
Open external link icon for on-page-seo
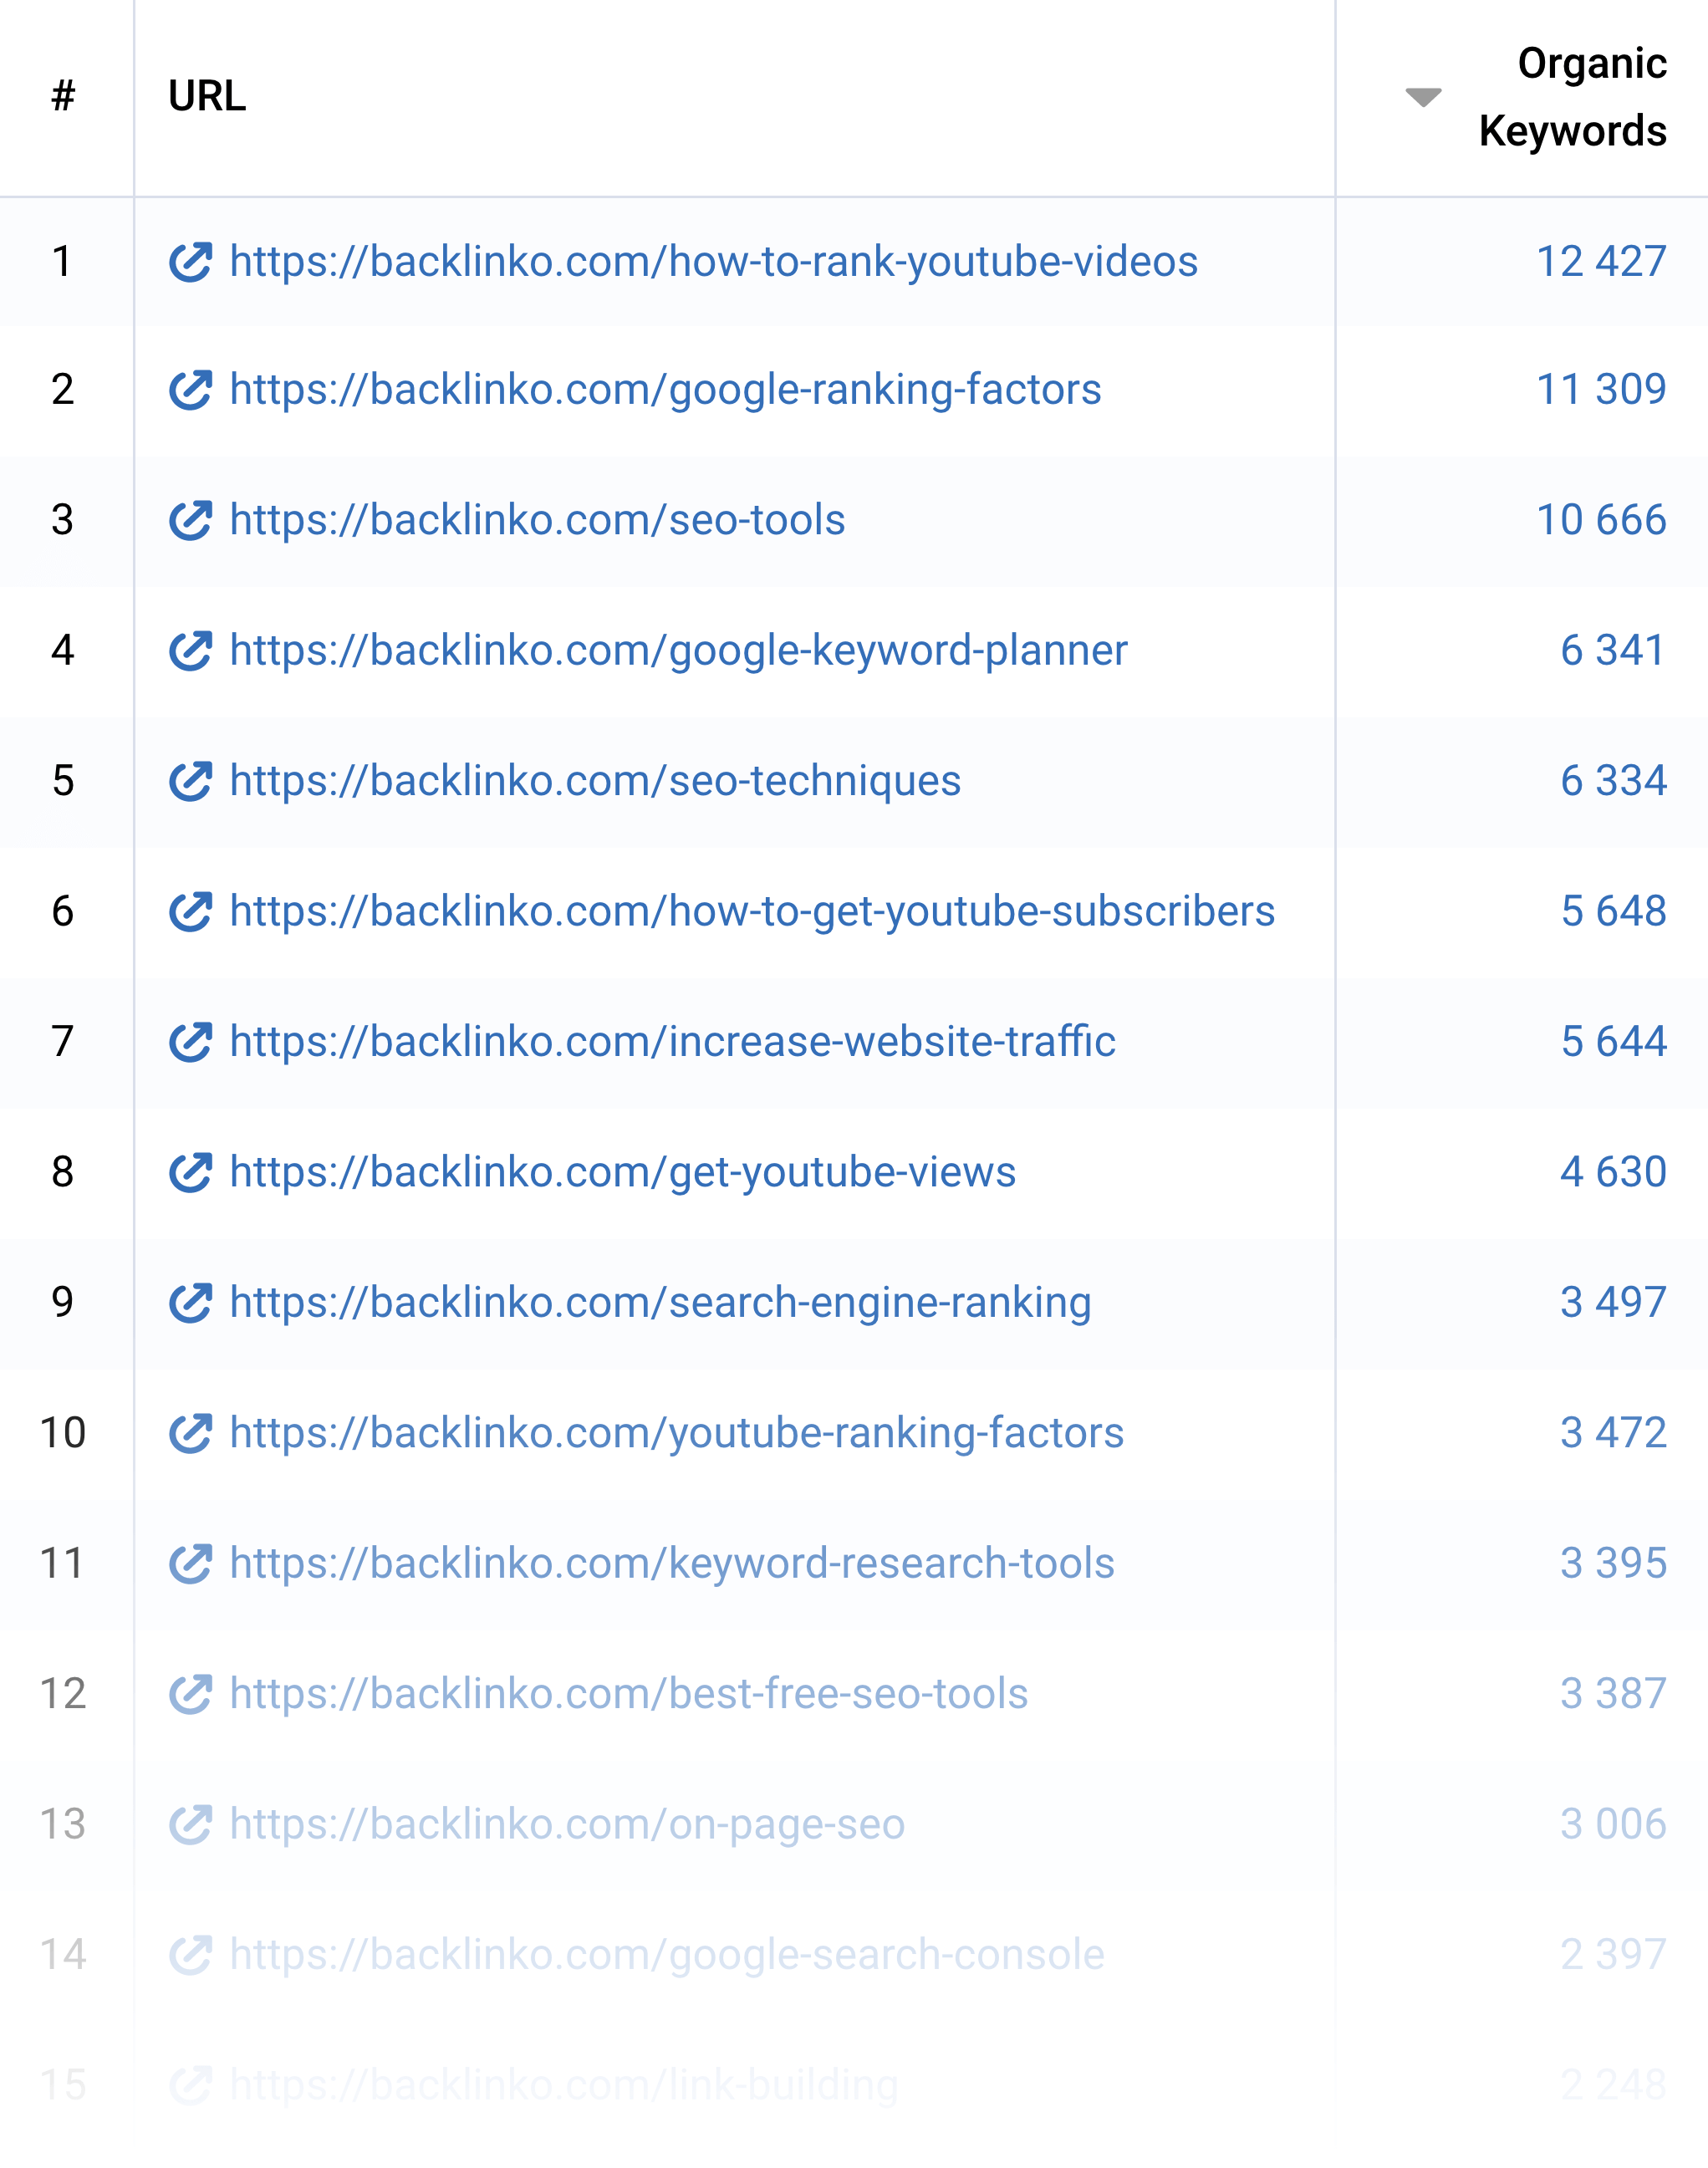(190, 1825)
